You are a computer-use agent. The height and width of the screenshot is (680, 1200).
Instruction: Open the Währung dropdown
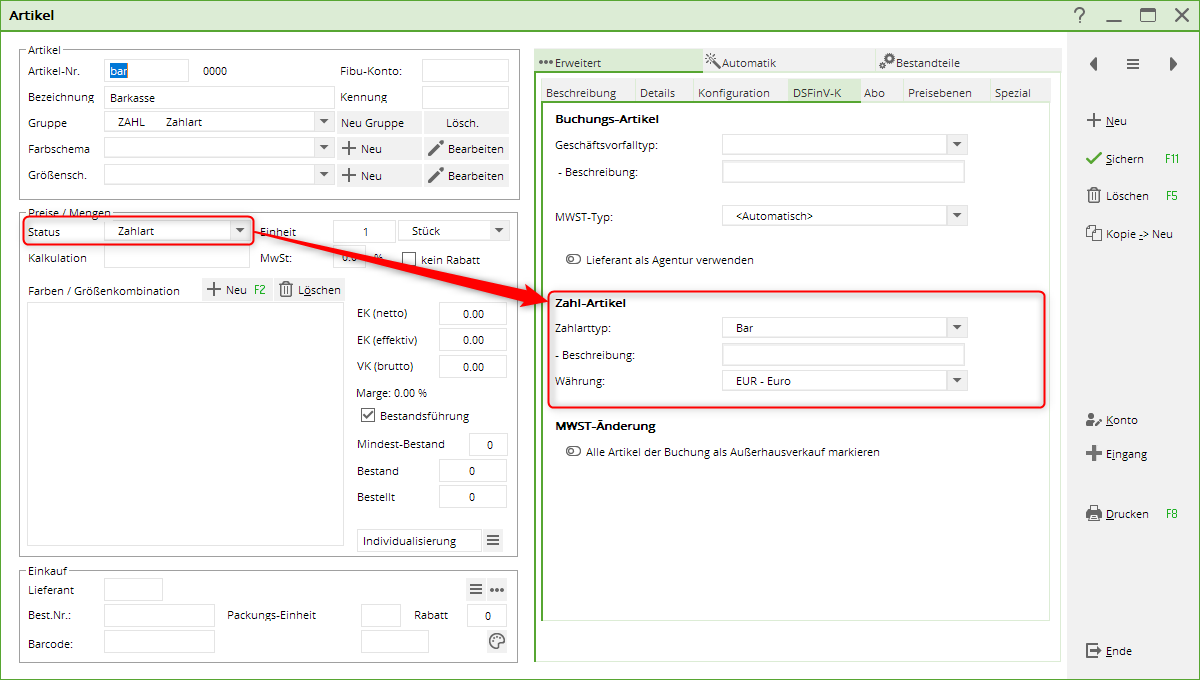pyautogui.click(x=957, y=381)
